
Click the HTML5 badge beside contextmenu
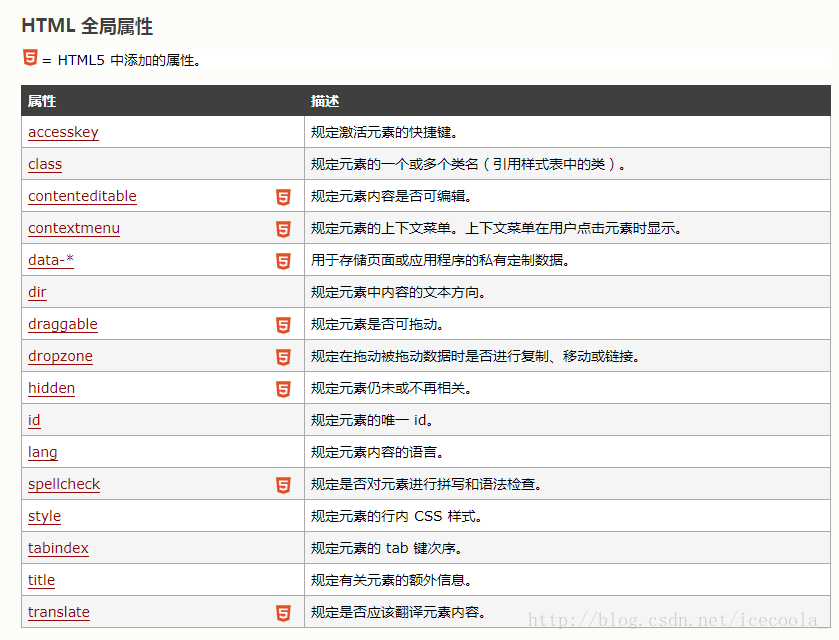282,228
